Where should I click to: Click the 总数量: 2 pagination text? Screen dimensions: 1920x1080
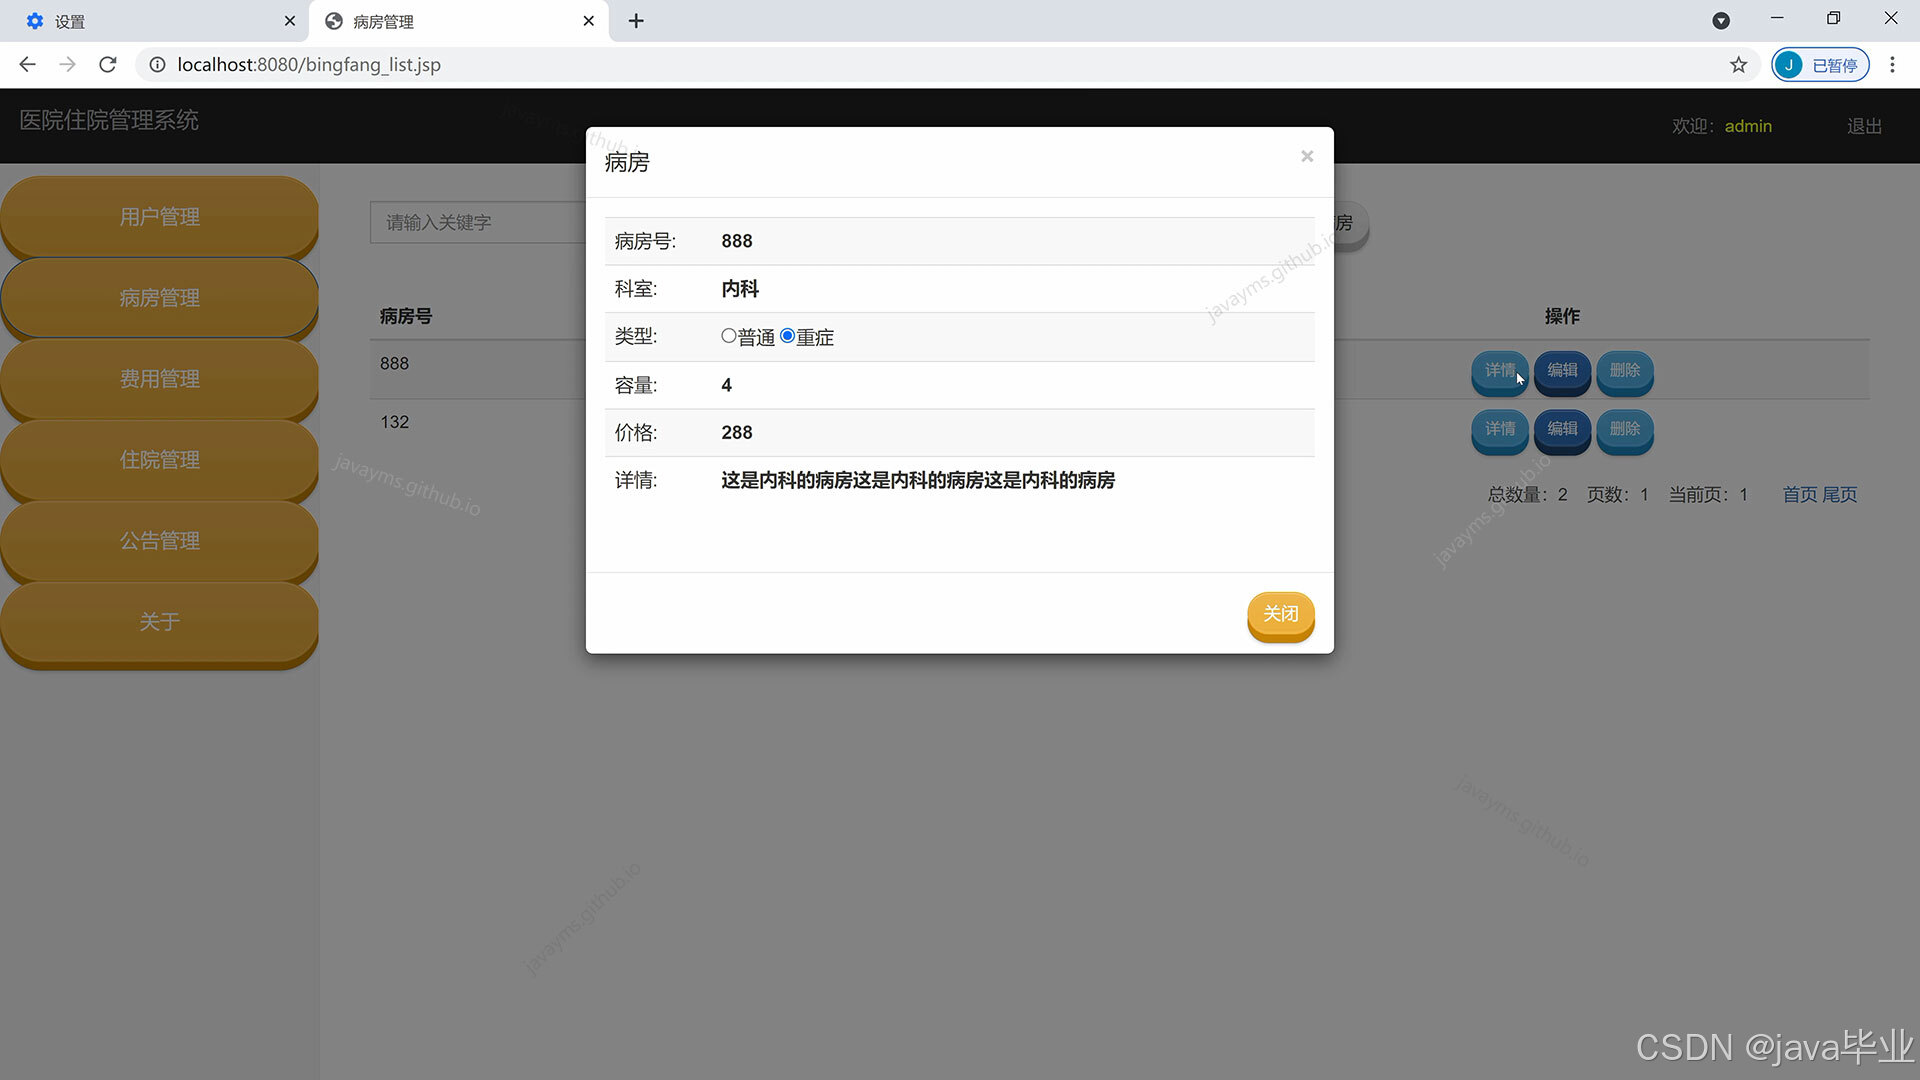(x=1528, y=495)
